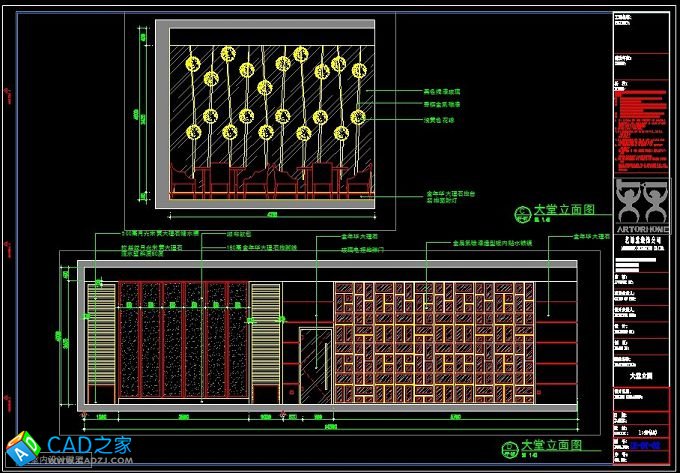
Task: Click the ARTORHOME text below the logo
Action: coord(643,229)
